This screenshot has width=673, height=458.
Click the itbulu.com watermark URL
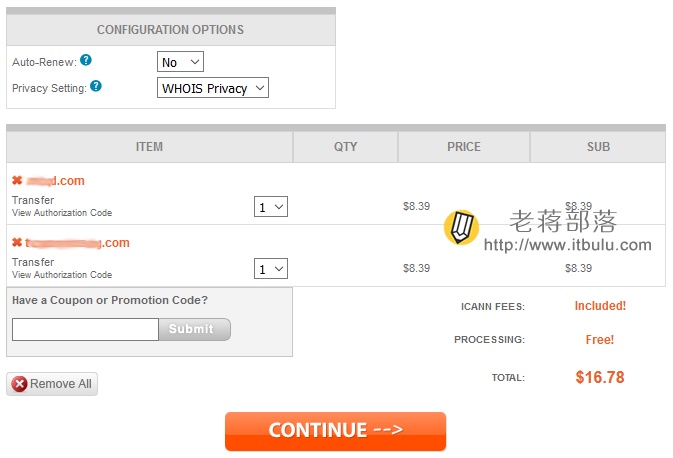[568, 245]
